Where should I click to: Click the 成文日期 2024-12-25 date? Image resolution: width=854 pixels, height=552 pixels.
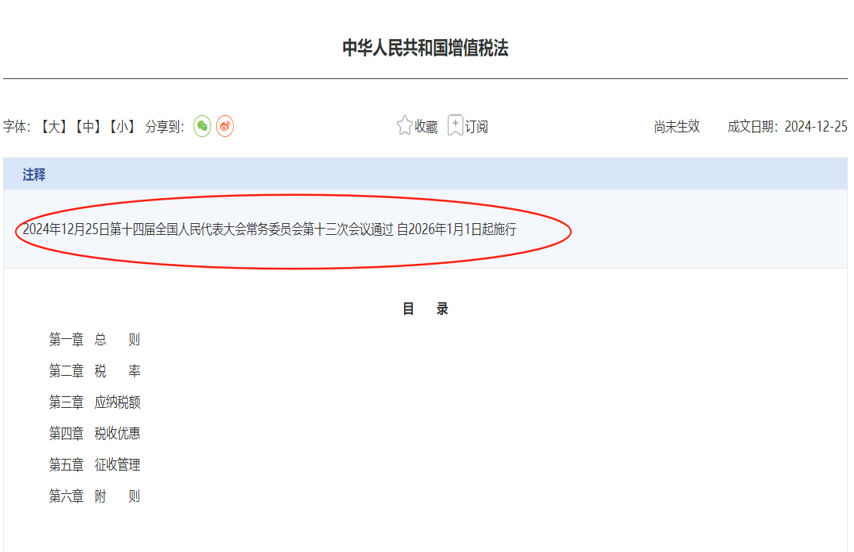[787, 127]
